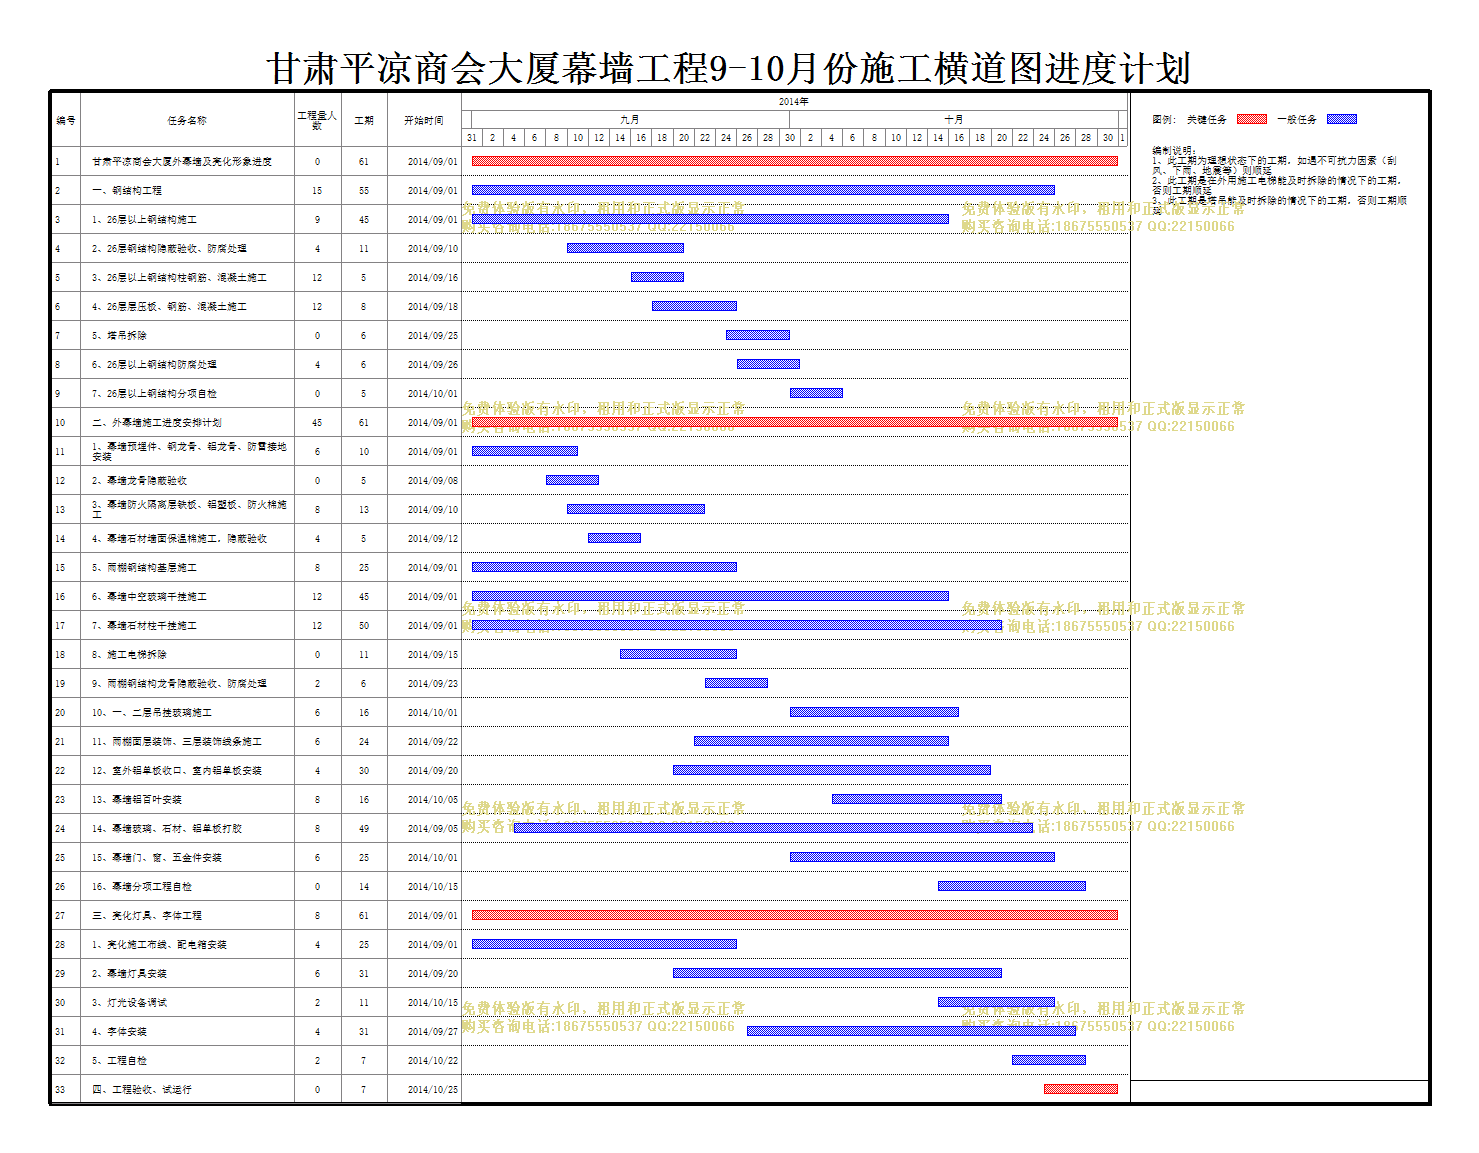Viewport: 1479px width, 1153px height.
Task: Click start date 2014/09/27 in row 31
Action: coord(432,1031)
